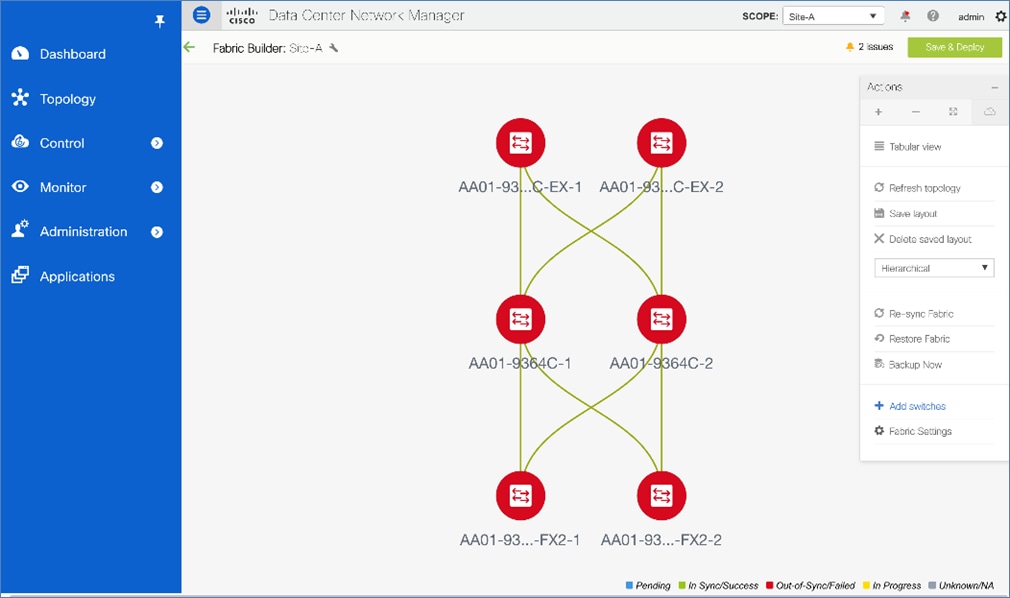
Task: Click the In Progress legend text
Action: (x=897, y=586)
